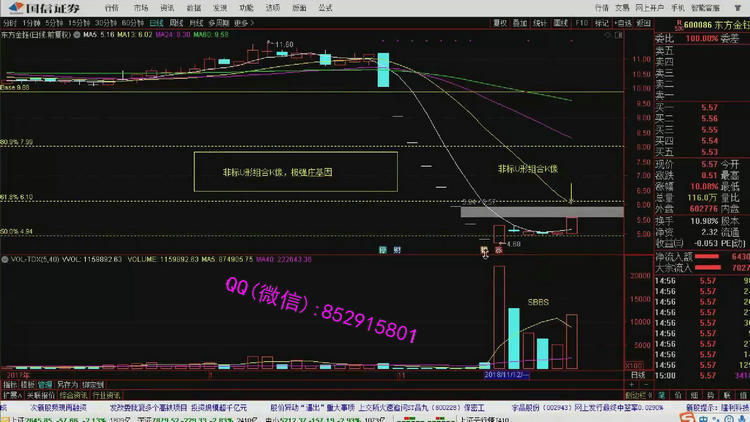The width and height of the screenshot is (750, 422).
Task: Select the 日线 daily K-line period
Action: pos(156,21)
